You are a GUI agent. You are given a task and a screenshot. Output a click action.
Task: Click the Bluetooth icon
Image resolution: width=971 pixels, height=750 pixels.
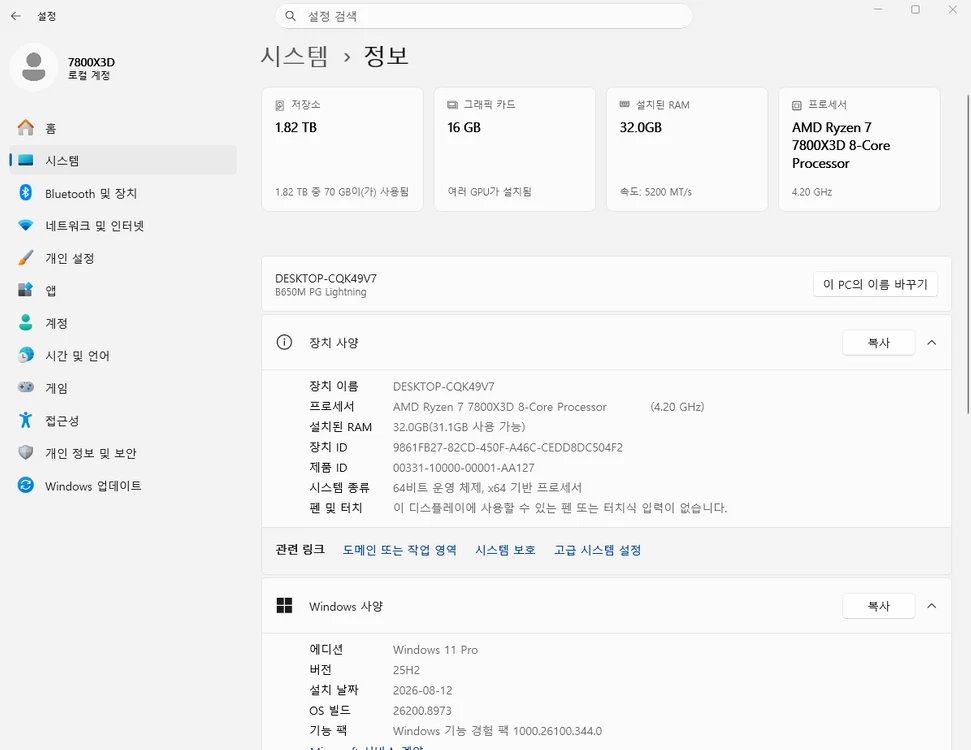click(x=25, y=193)
